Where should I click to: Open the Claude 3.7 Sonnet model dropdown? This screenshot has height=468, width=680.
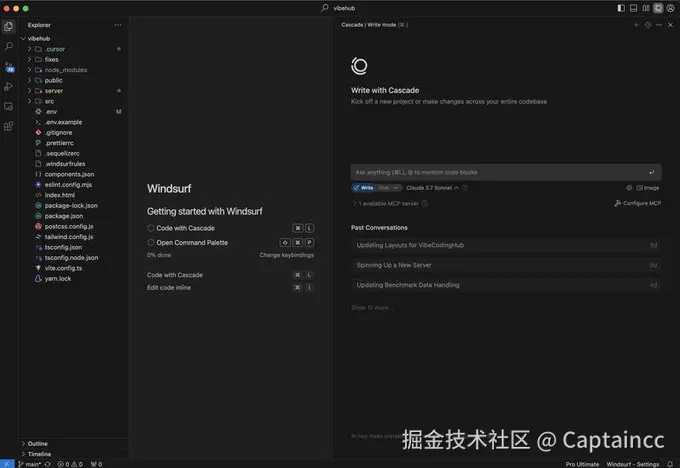pos(432,188)
